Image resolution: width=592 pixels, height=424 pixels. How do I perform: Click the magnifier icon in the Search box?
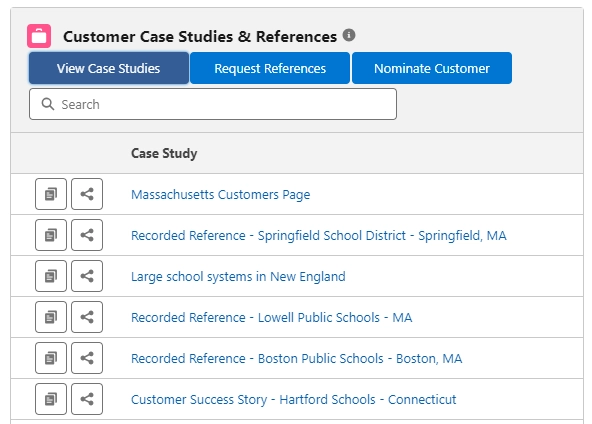(x=48, y=104)
